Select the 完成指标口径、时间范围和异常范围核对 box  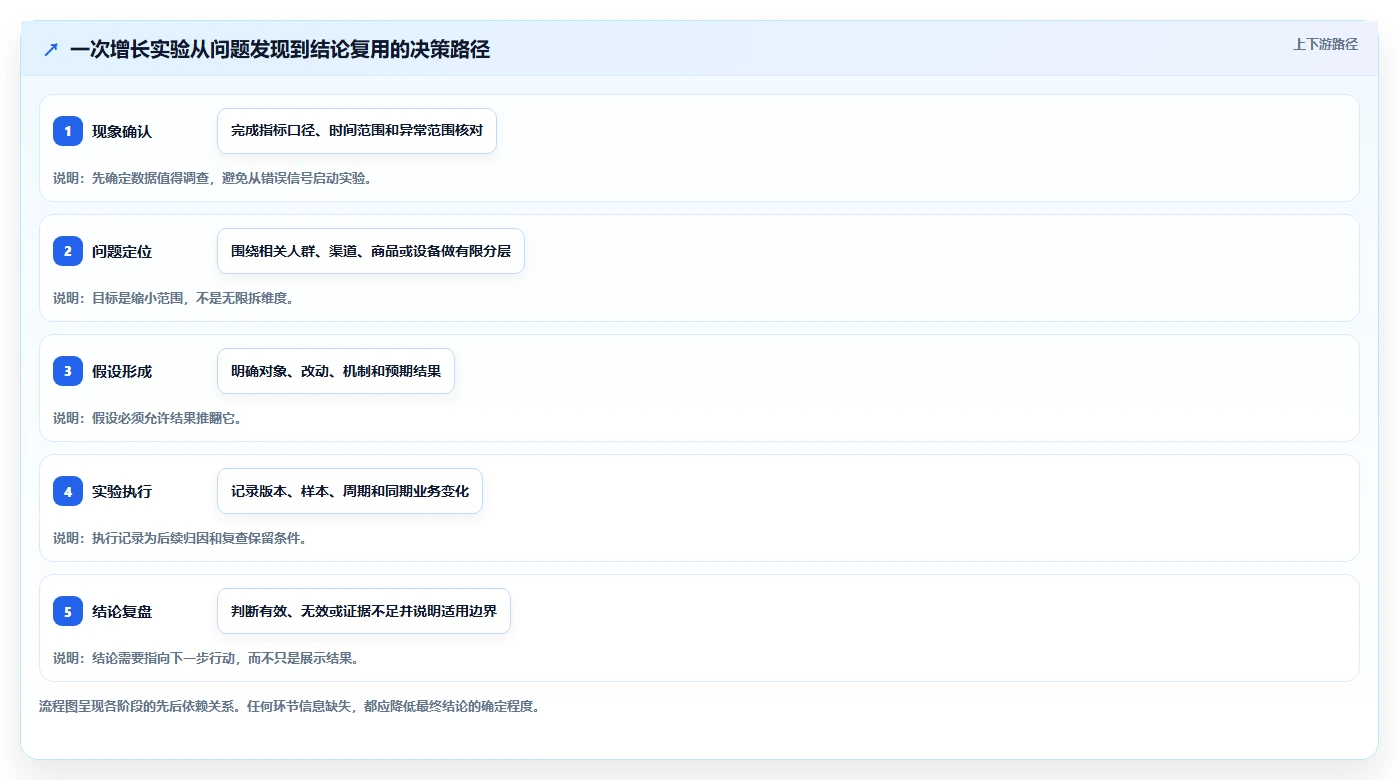pyautogui.click(x=357, y=131)
